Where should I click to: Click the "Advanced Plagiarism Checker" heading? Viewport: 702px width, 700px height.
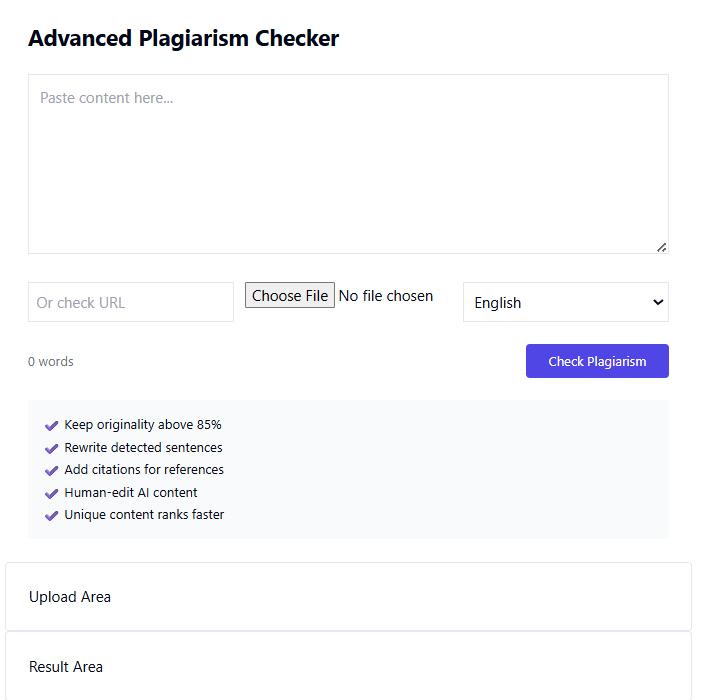[184, 39]
